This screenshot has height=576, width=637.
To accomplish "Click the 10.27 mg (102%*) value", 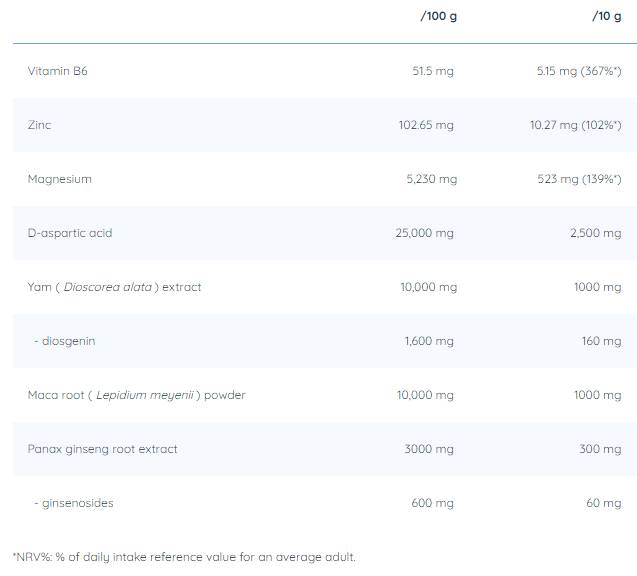I will pyautogui.click(x=576, y=125).
